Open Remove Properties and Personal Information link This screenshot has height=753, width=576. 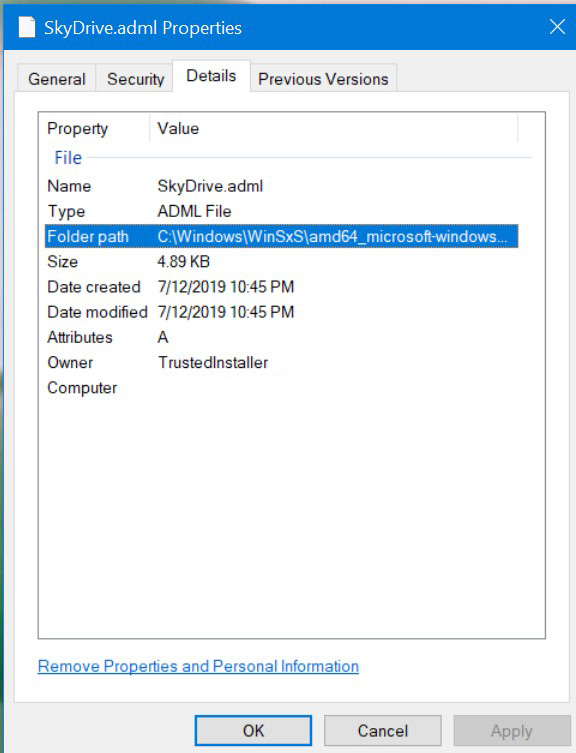198,666
